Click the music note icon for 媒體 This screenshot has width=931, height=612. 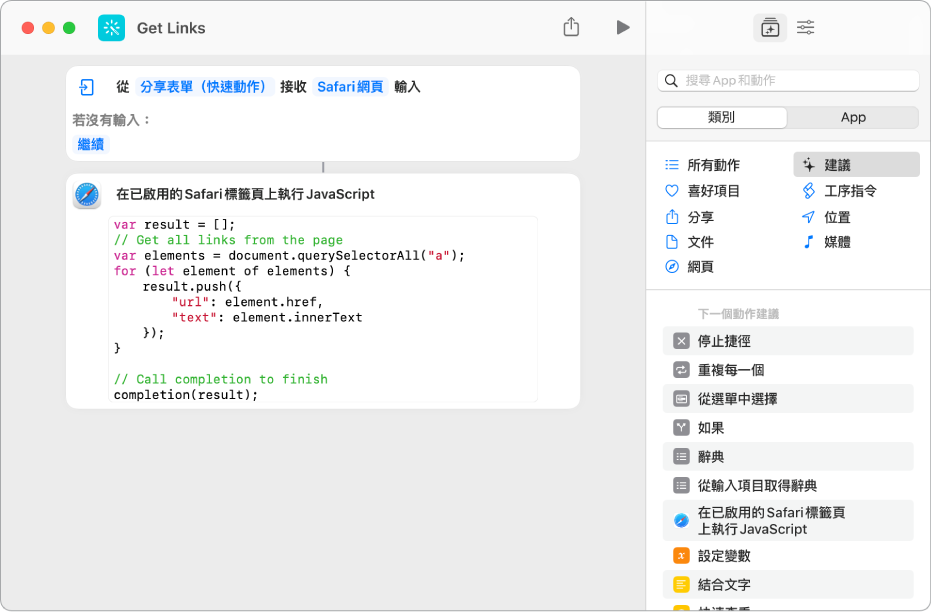coord(807,241)
